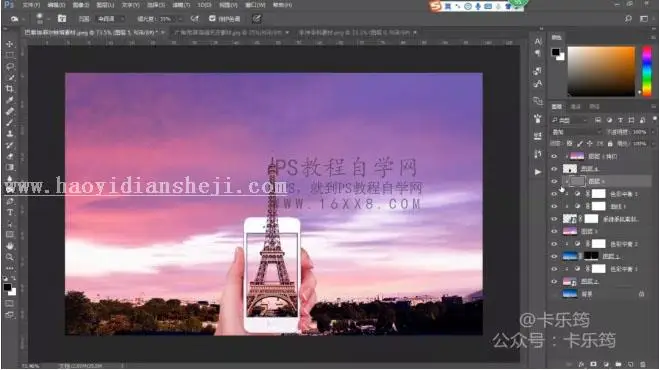Add a layer mask from panel bottom
The height and width of the screenshot is (370, 659).
pos(593,364)
